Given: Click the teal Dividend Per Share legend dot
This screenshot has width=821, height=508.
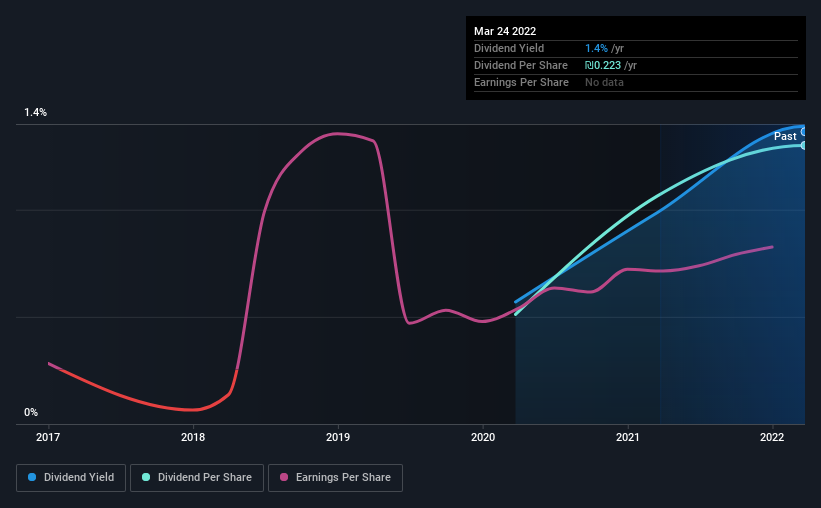Looking at the screenshot, I should click(146, 477).
